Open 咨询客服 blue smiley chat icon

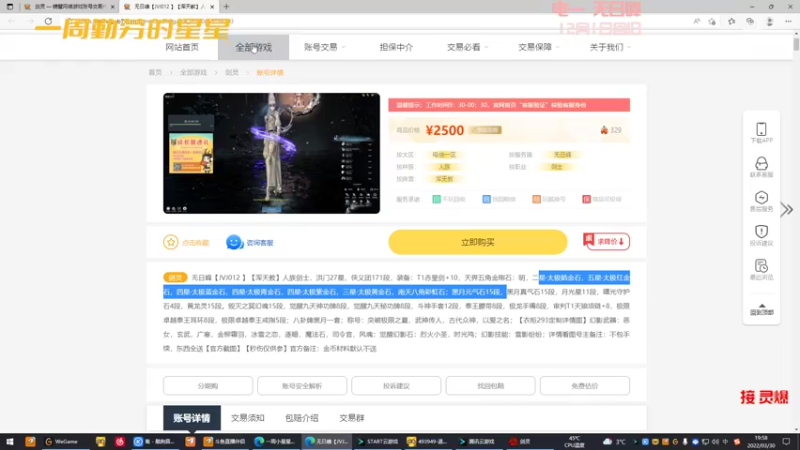click(x=234, y=242)
